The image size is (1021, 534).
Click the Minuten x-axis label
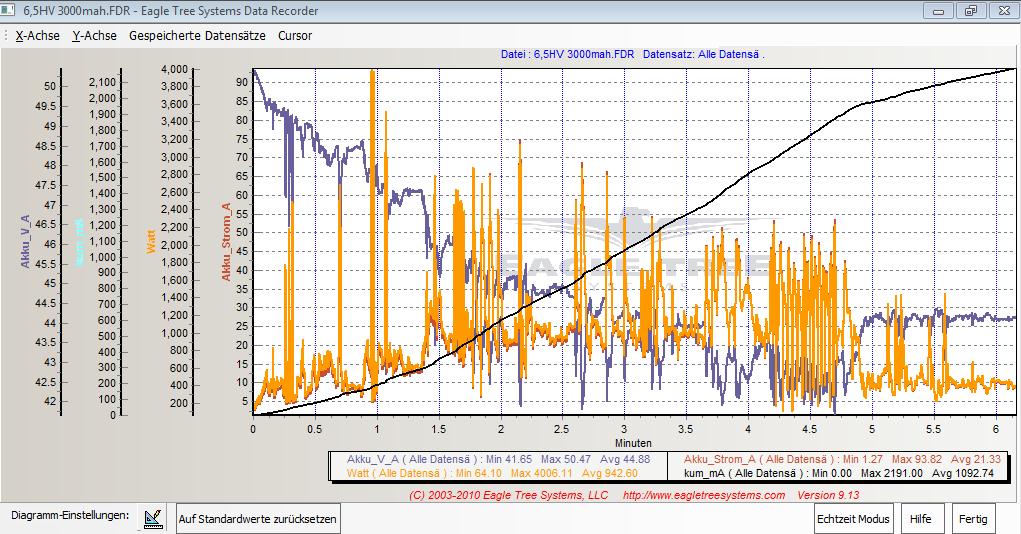pos(633,442)
